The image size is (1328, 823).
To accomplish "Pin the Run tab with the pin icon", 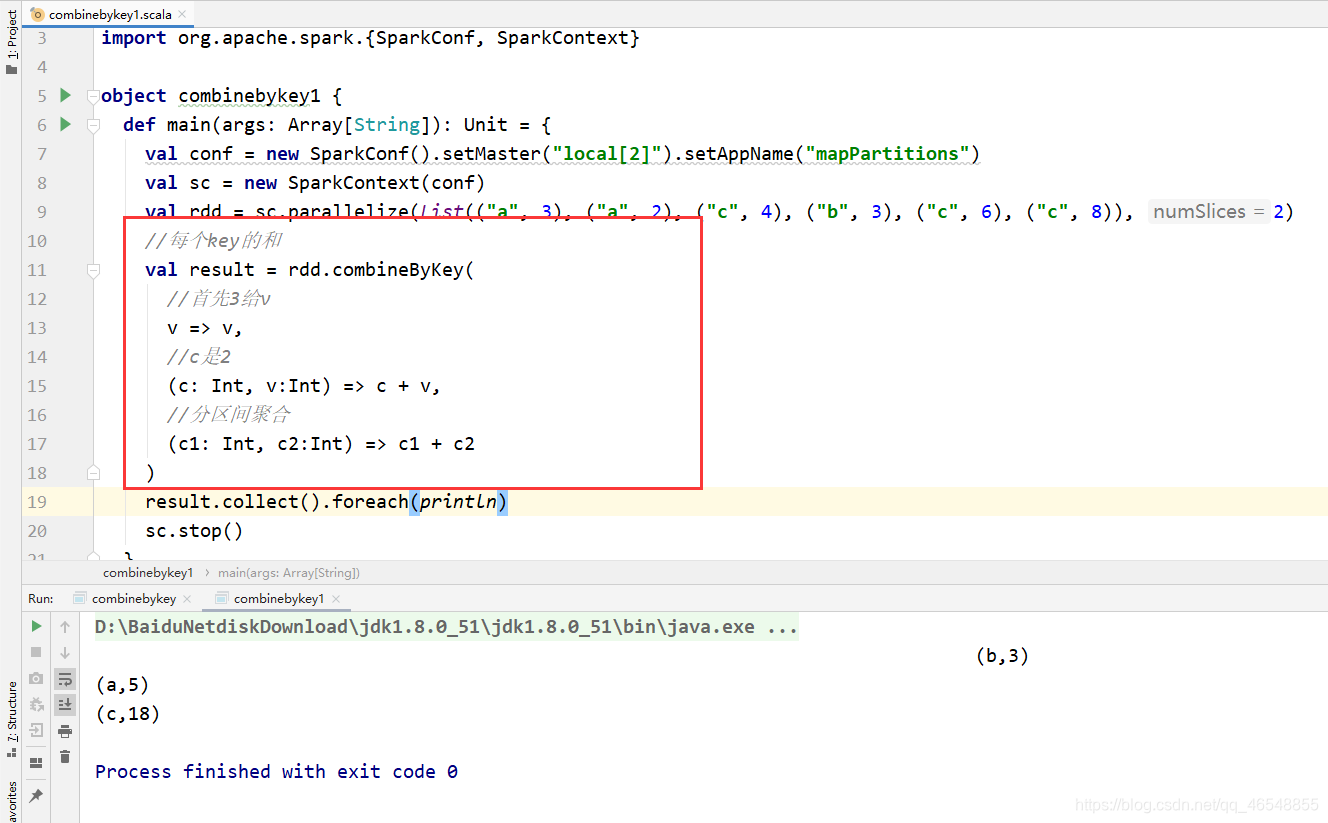I will [36, 796].
